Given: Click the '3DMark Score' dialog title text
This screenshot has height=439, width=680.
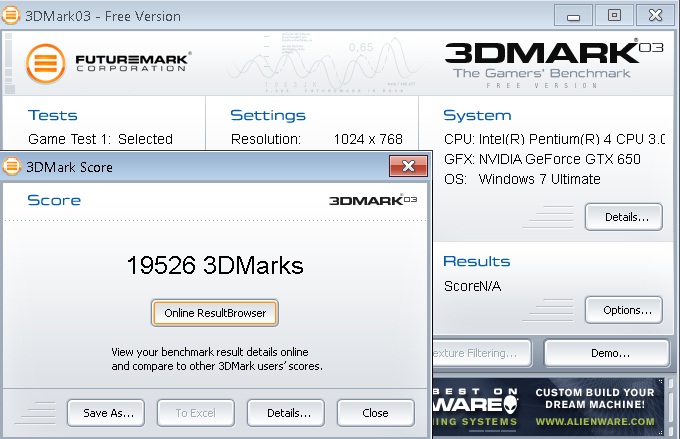Looking at the screenshot, I should pos(69,167).
